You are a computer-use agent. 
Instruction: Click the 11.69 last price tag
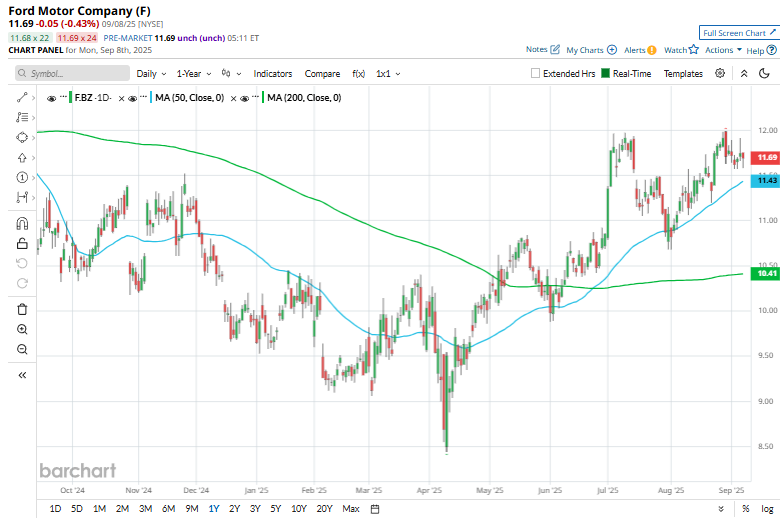pyautogui.click(x=766, y=157)
